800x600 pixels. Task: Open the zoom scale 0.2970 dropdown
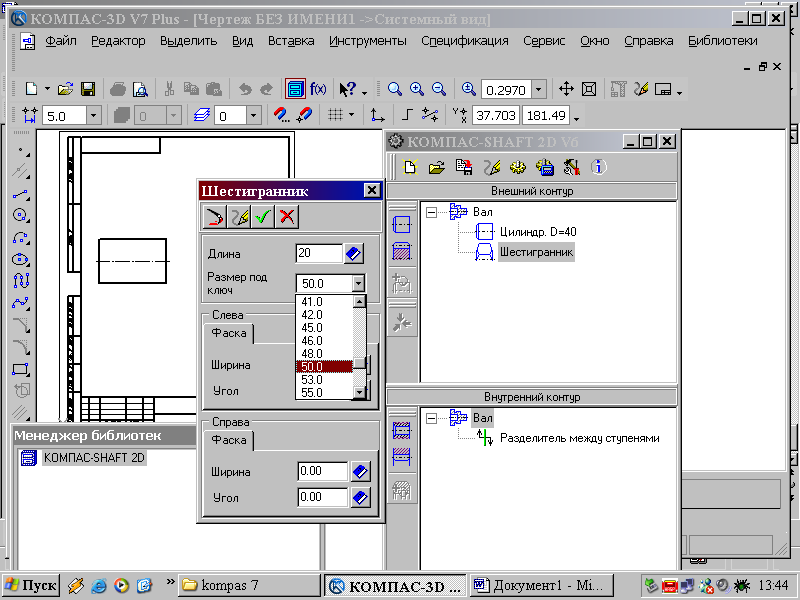pyautogui.click(x=539, y=90)
